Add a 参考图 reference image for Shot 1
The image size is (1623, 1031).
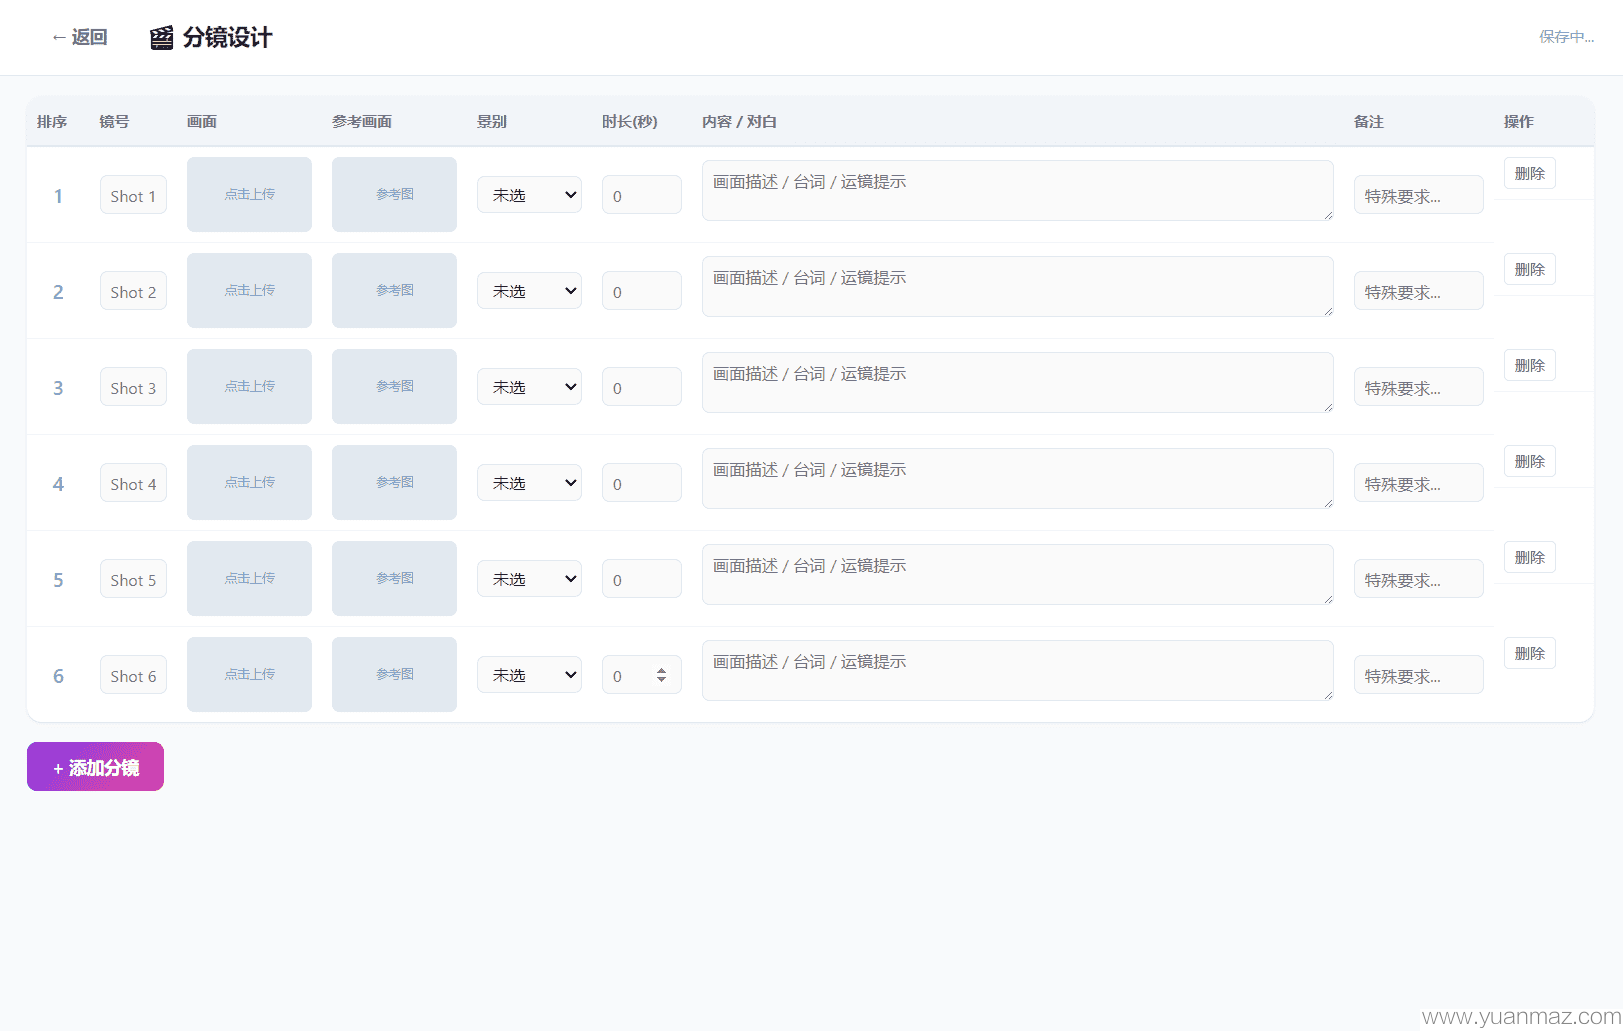pyautogui.click(x=394, y=194)
